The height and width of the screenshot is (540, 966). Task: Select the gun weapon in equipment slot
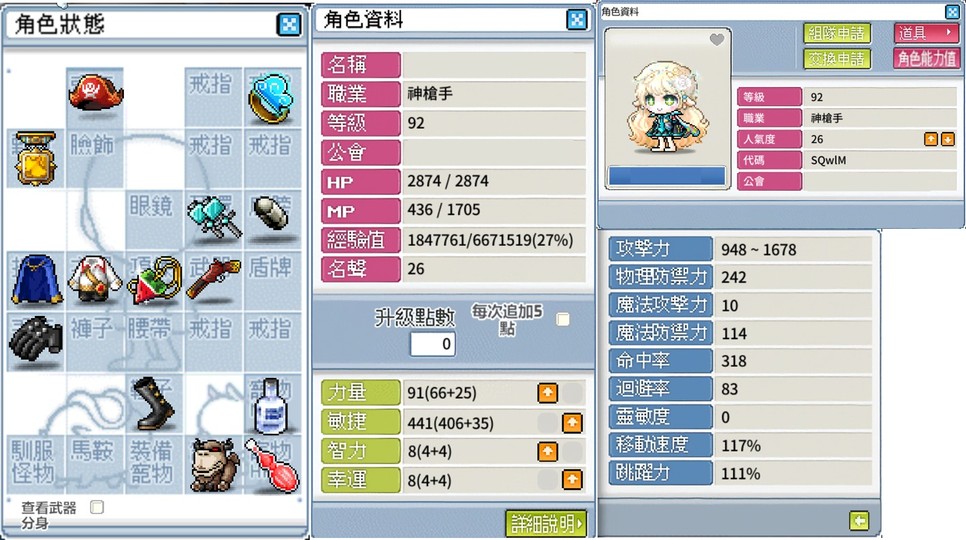click(x=213, y=278)
